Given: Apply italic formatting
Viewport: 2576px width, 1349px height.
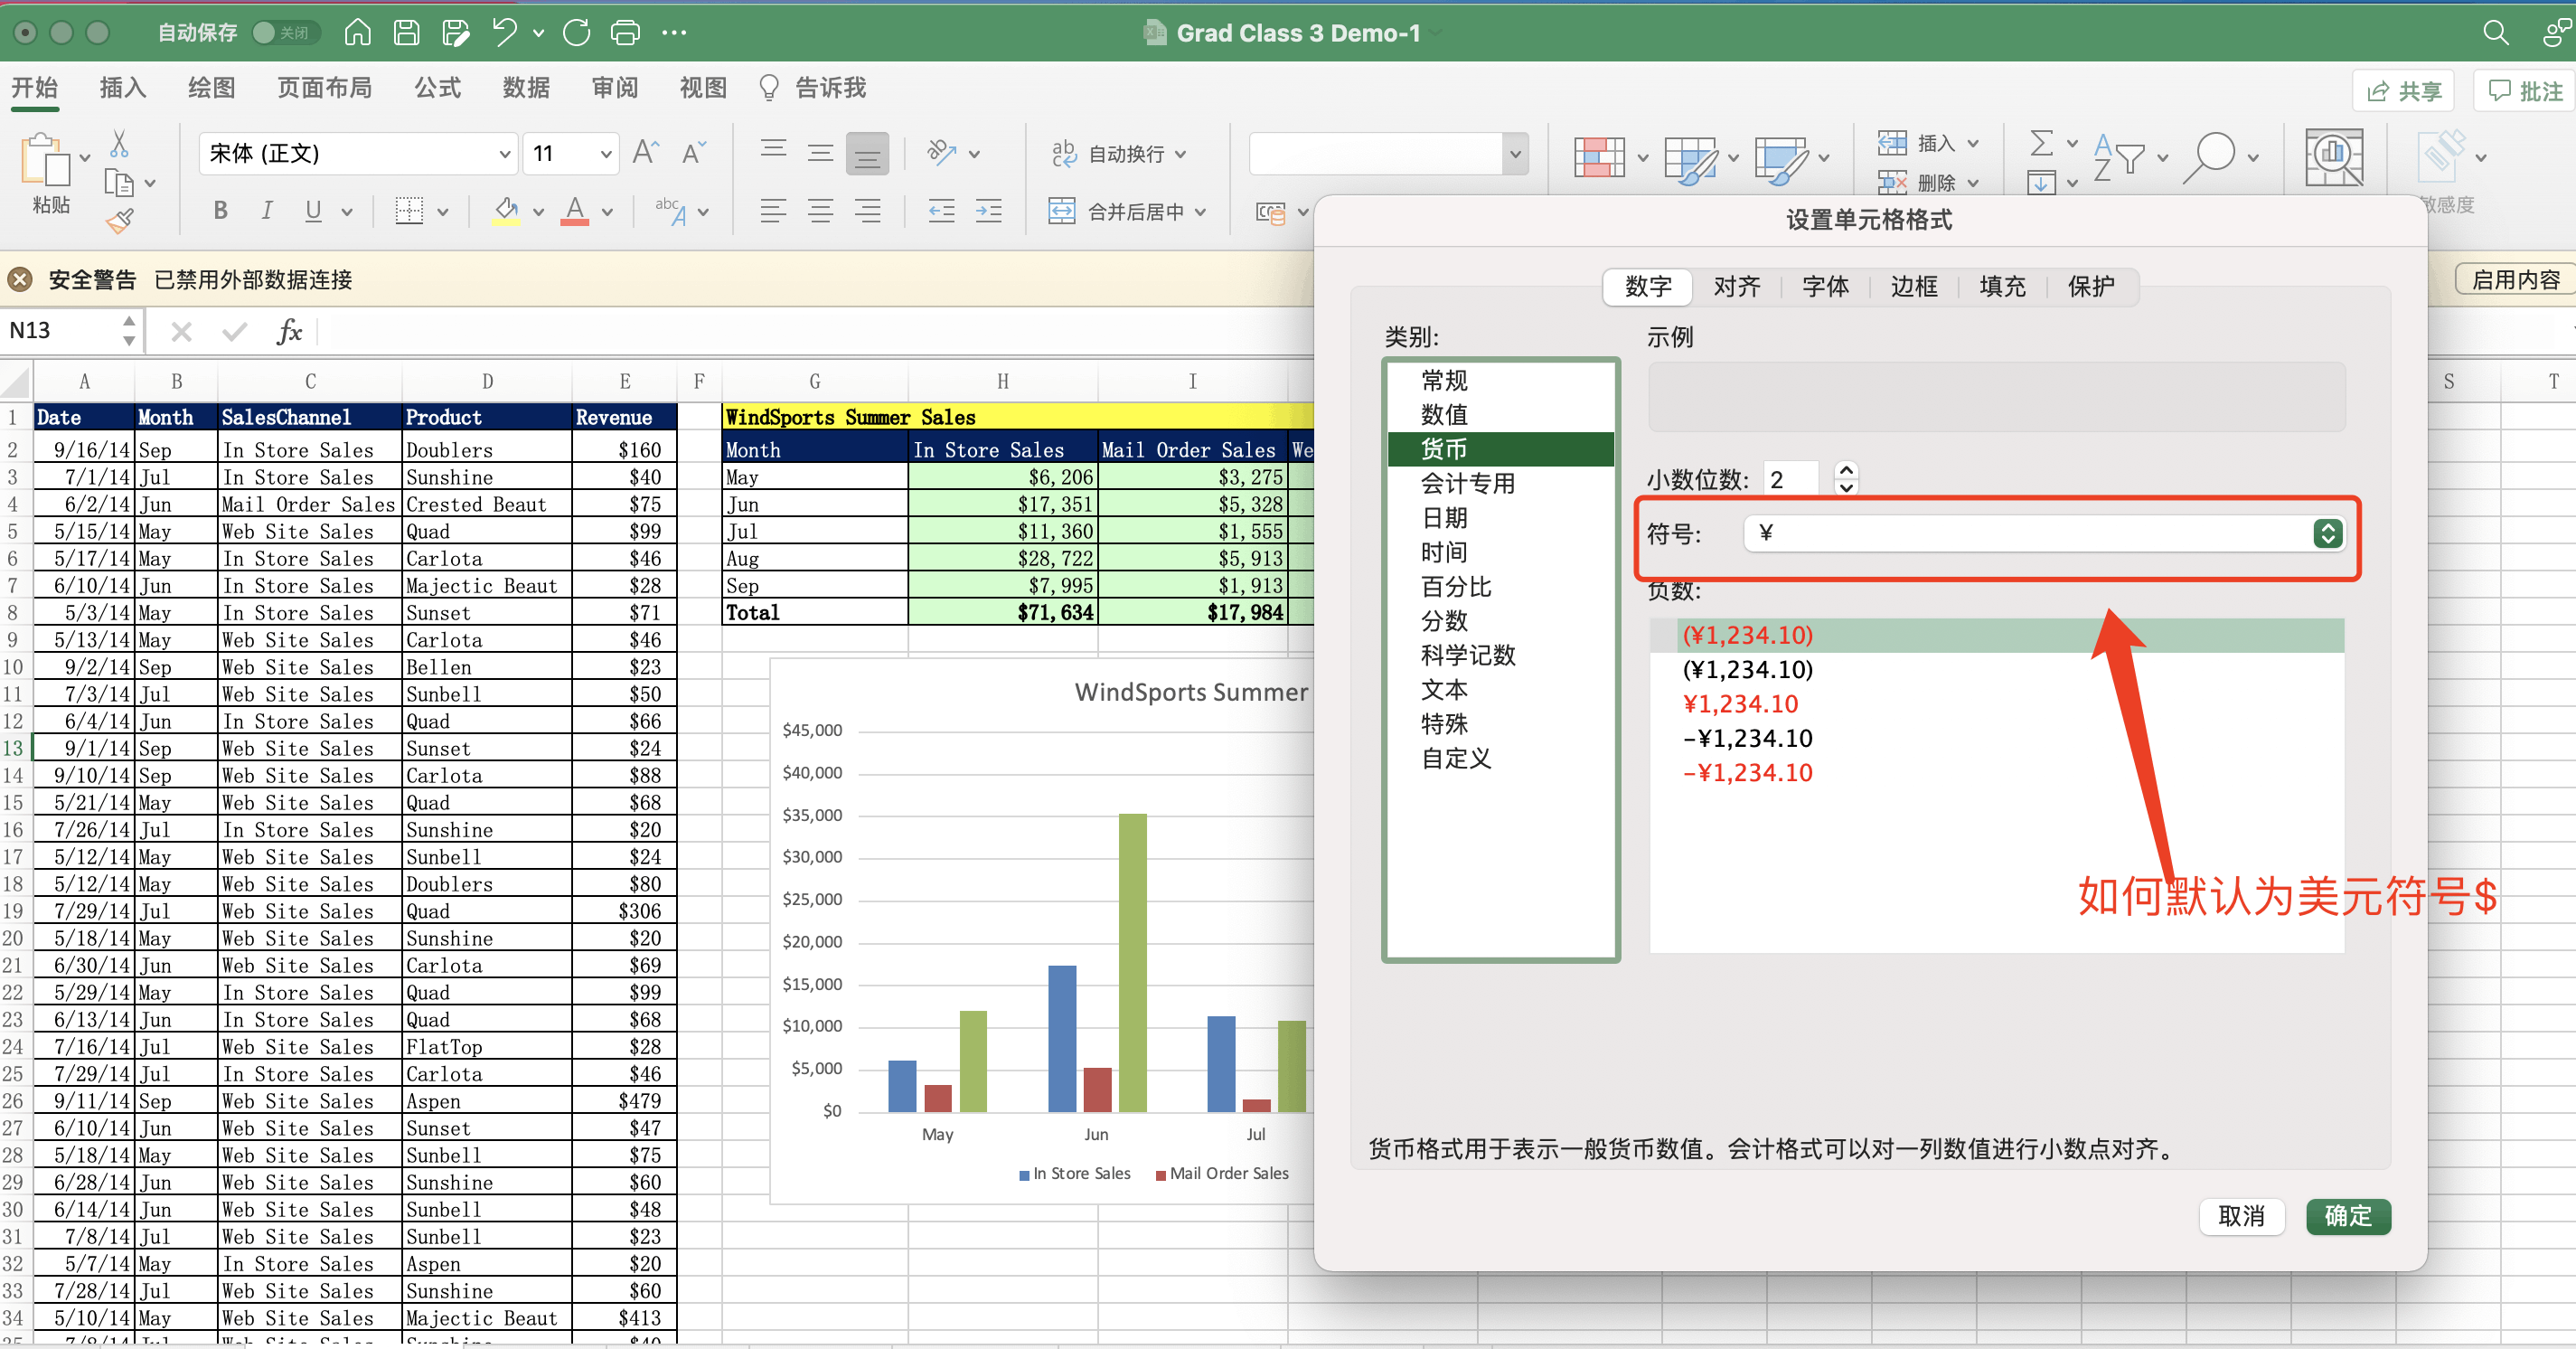Looking at the screenshot, I should (x=266, y=210).
